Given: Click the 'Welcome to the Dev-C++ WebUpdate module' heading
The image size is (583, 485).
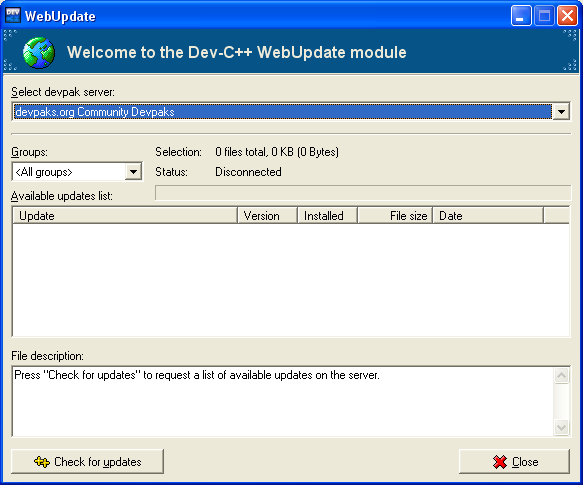Looking at the screenshot, I should tap(236, 52).
